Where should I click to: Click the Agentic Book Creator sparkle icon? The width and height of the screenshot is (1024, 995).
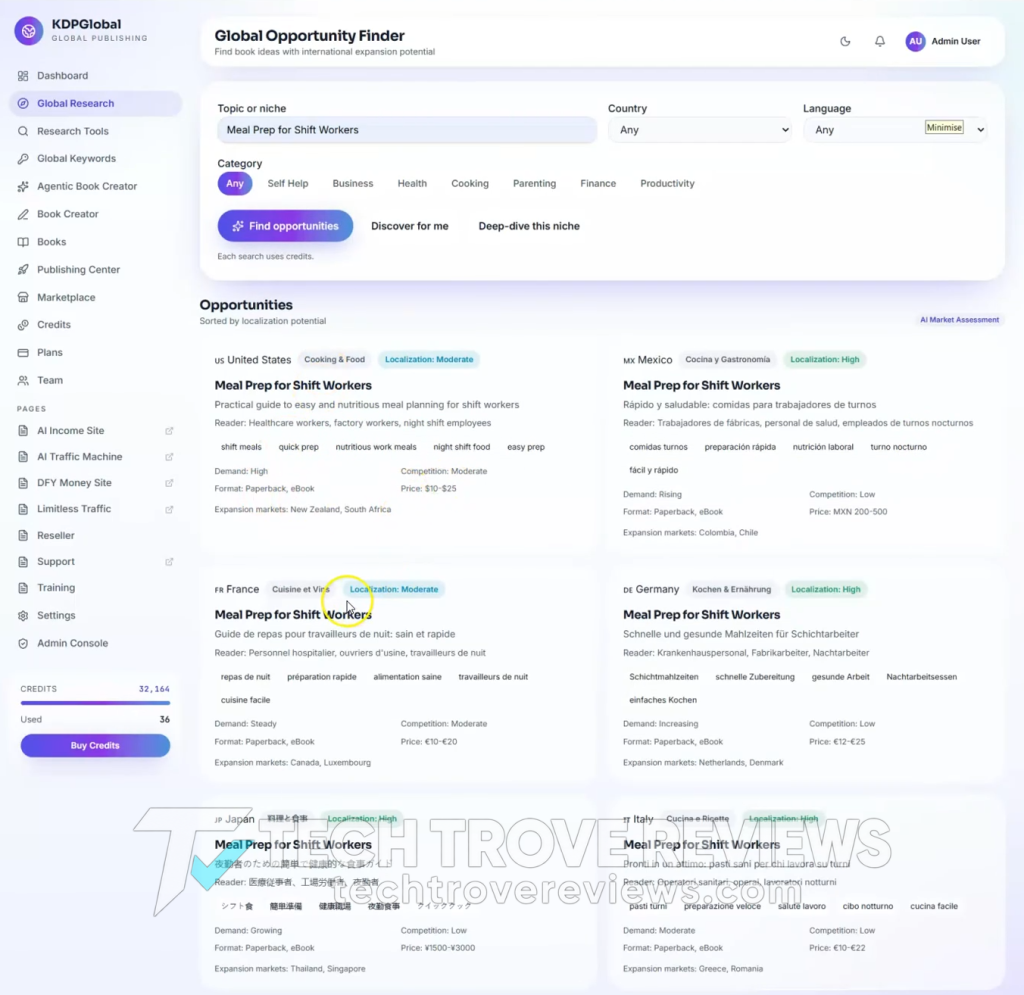(24, 186)
